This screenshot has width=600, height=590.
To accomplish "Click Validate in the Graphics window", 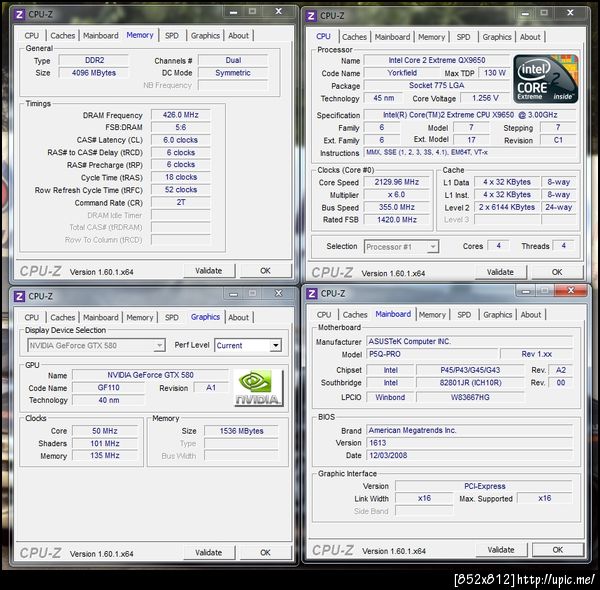I will click(x=209, y=553).
